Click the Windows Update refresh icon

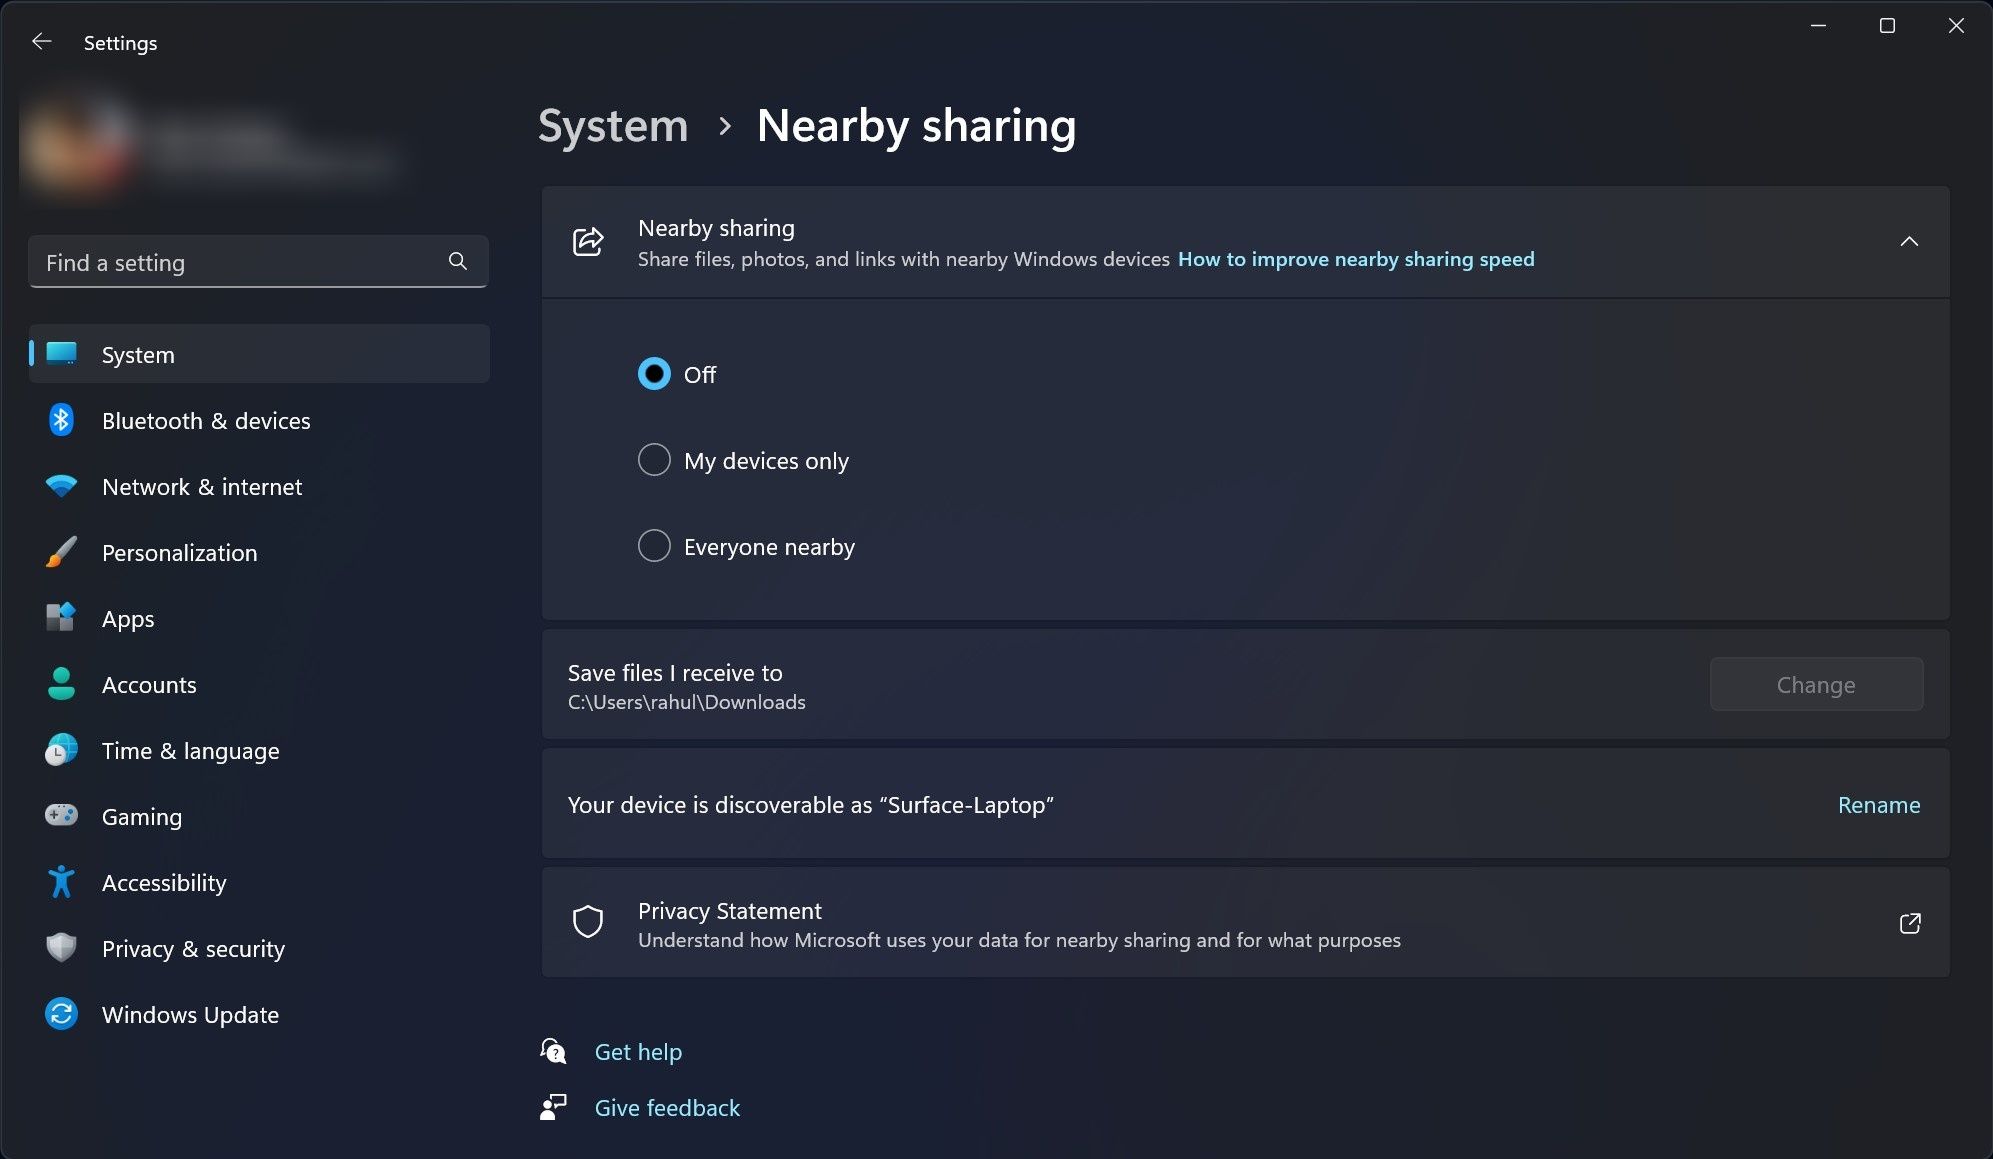(61, 1013)
